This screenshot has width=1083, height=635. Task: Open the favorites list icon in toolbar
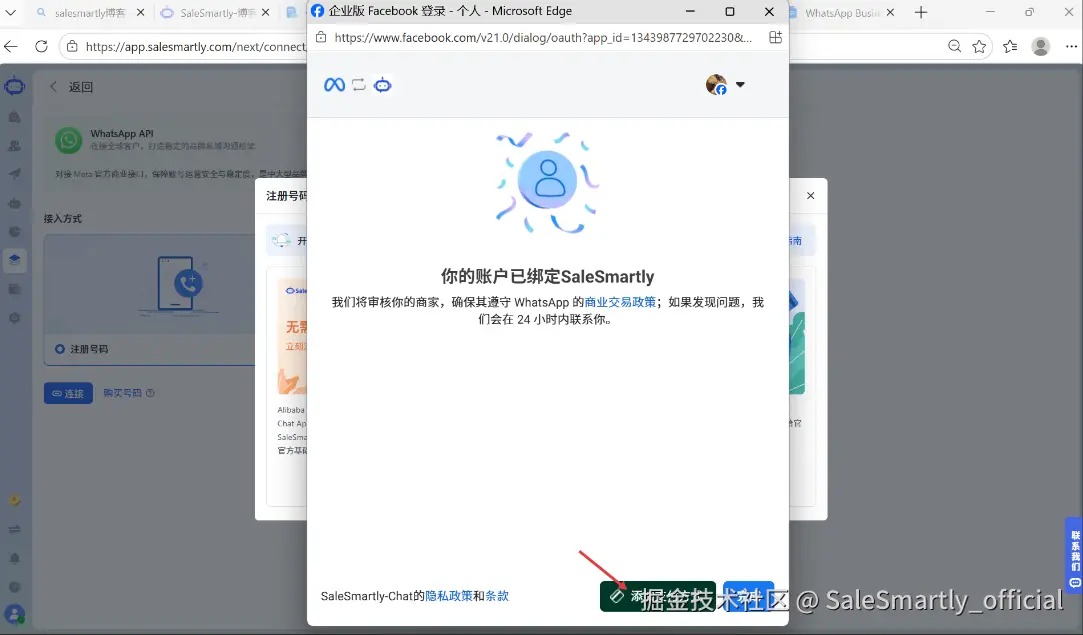[x=1010, y=46]
